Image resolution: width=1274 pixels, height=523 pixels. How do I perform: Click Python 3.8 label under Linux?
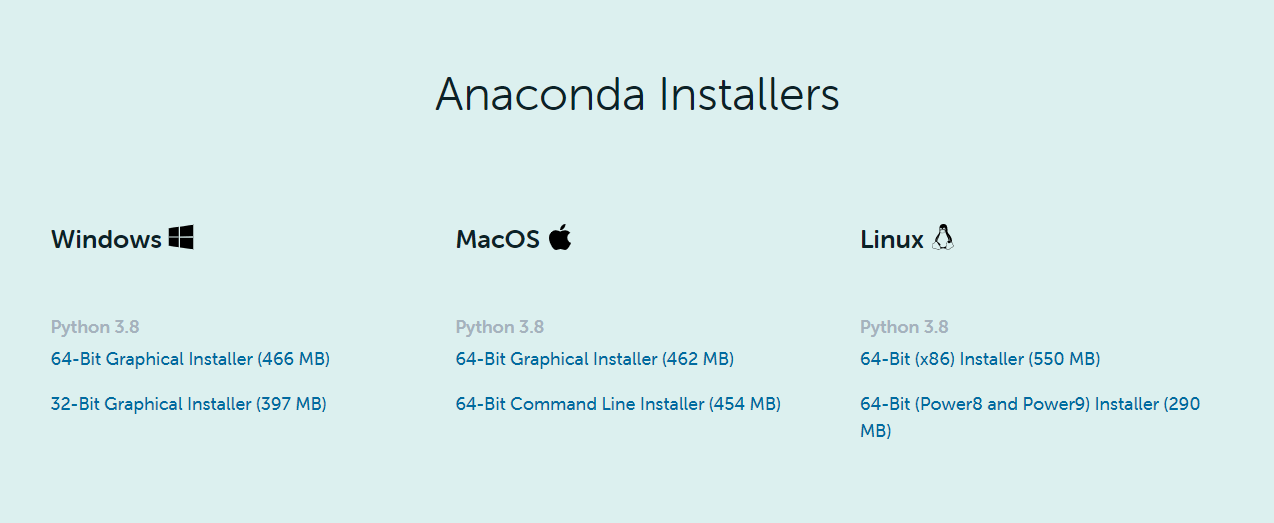tap(904, 327)
